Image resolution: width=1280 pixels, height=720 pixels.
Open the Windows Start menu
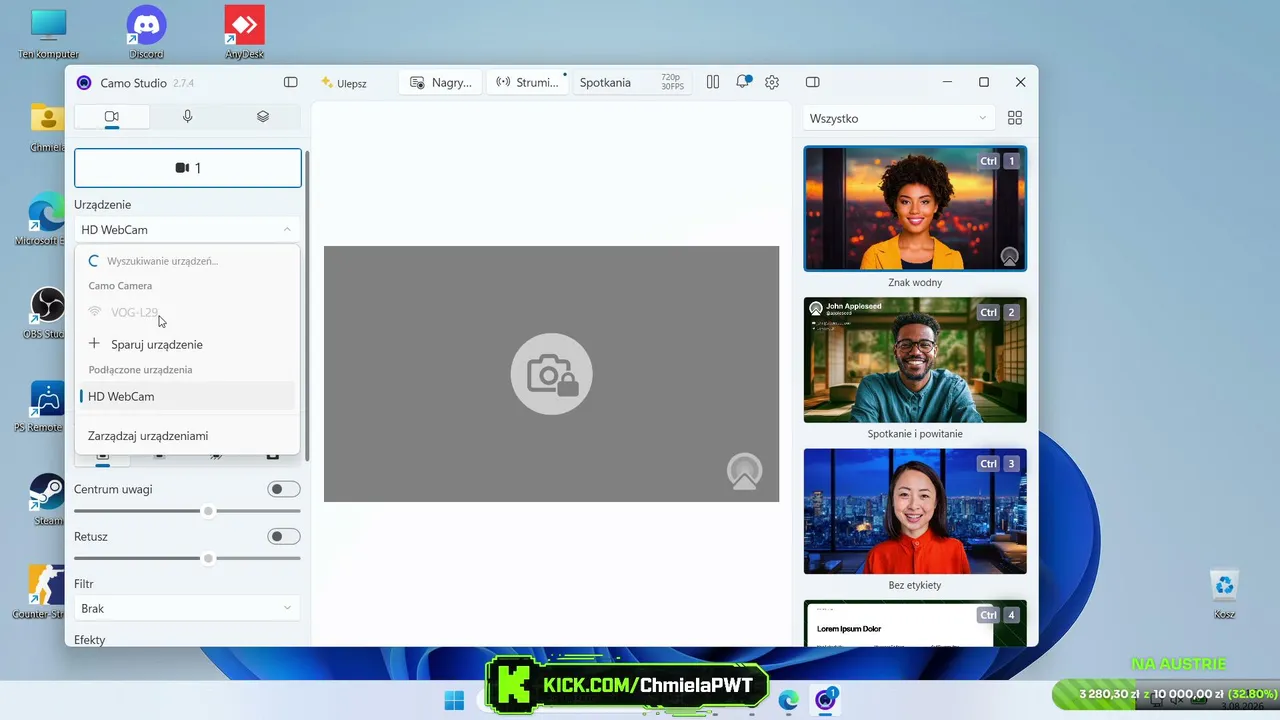point(454,699)
